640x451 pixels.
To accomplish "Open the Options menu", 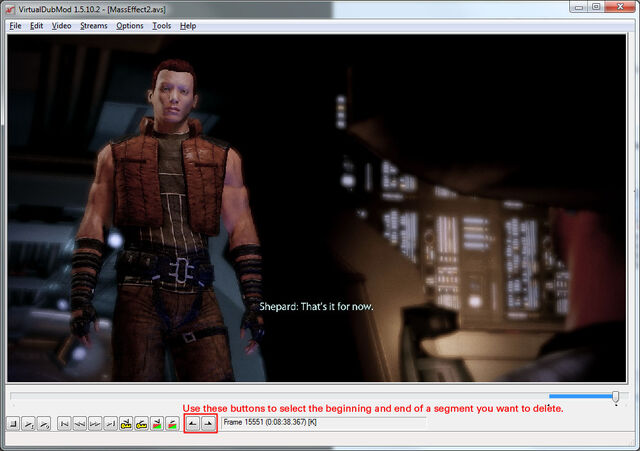I will (130, 26).
